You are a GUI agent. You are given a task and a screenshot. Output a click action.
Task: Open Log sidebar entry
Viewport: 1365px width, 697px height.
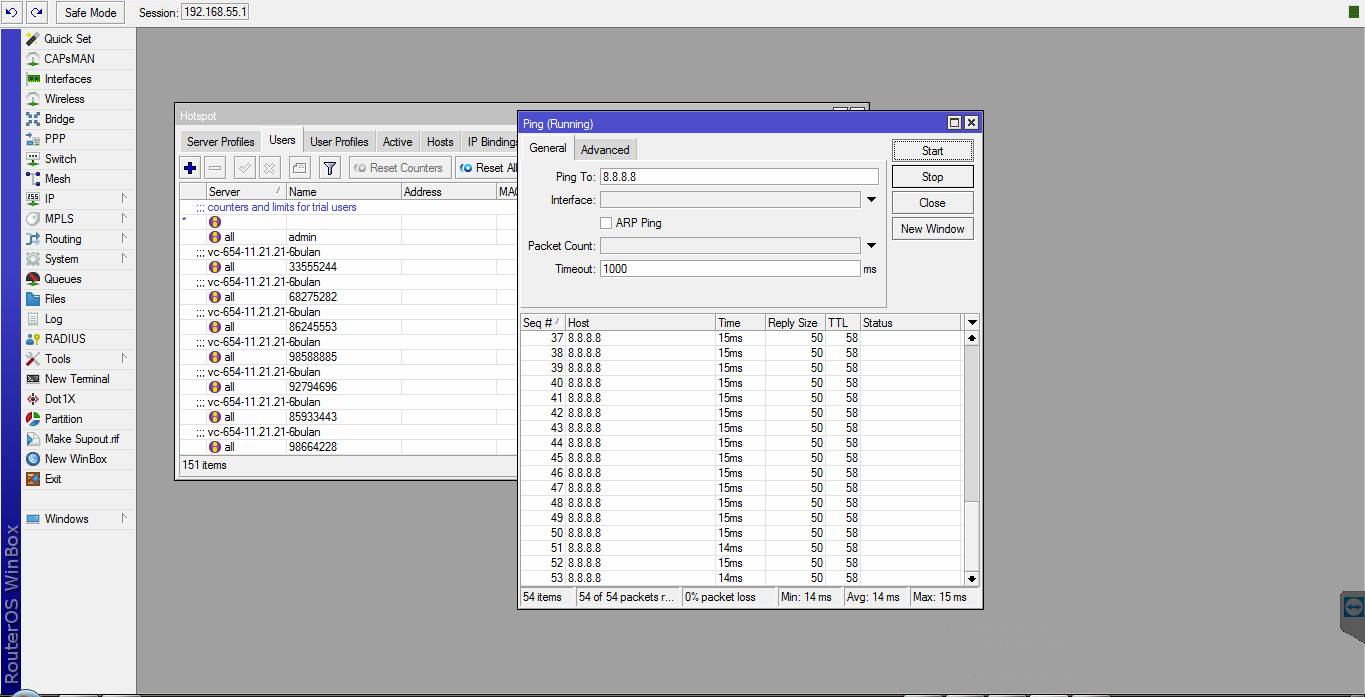pos(53,319)
